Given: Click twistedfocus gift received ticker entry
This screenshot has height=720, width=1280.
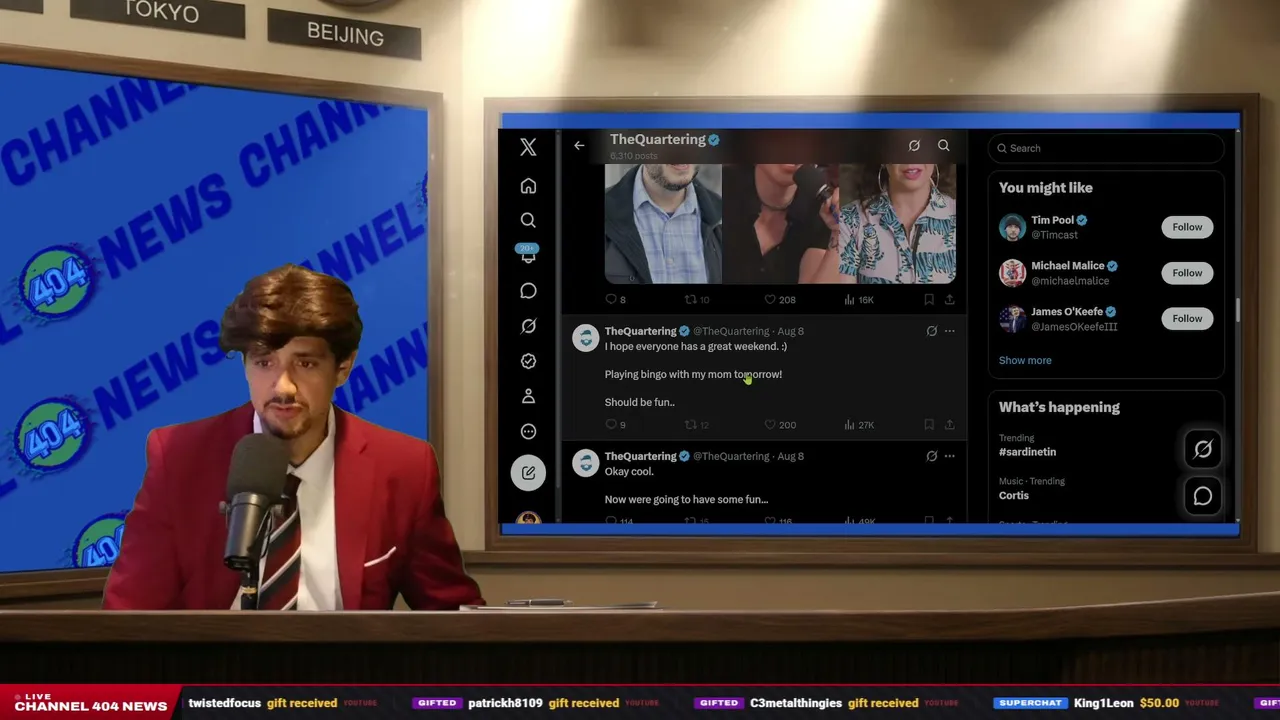Looking at the screenshot, I should [283, 703].
